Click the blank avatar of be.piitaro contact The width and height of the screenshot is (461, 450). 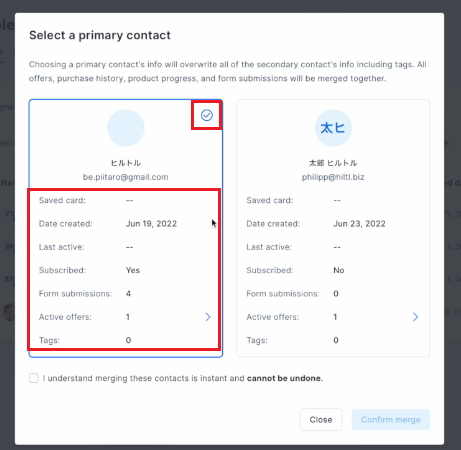[126, 128]
